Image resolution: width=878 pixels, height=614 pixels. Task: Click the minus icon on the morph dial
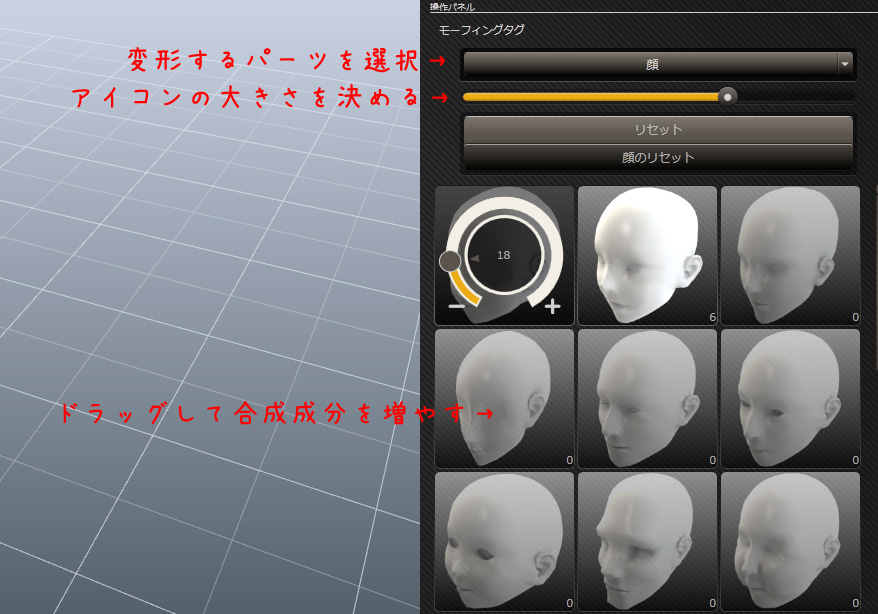(x=456, y=306)
